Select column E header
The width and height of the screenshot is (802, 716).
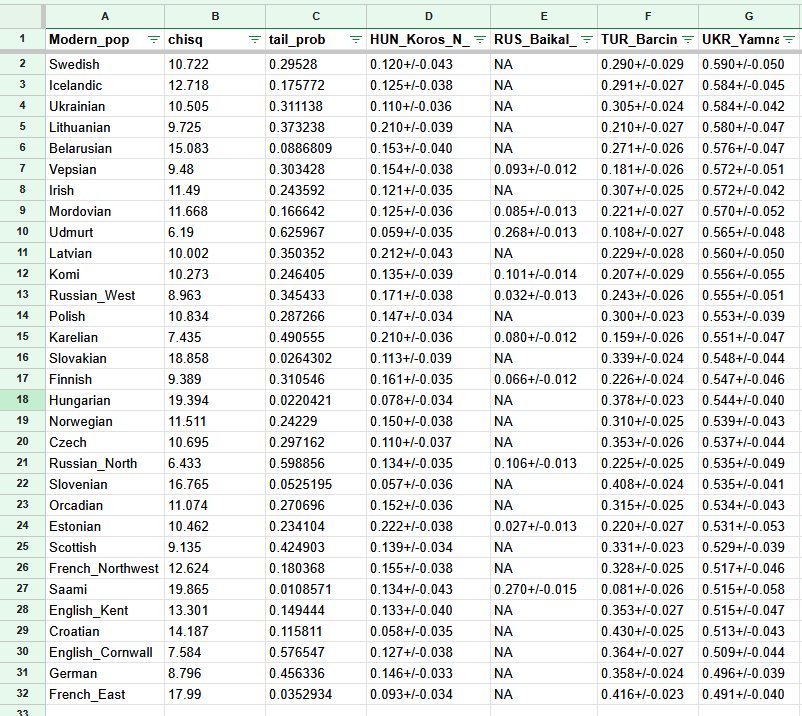[x=544, y=16]
